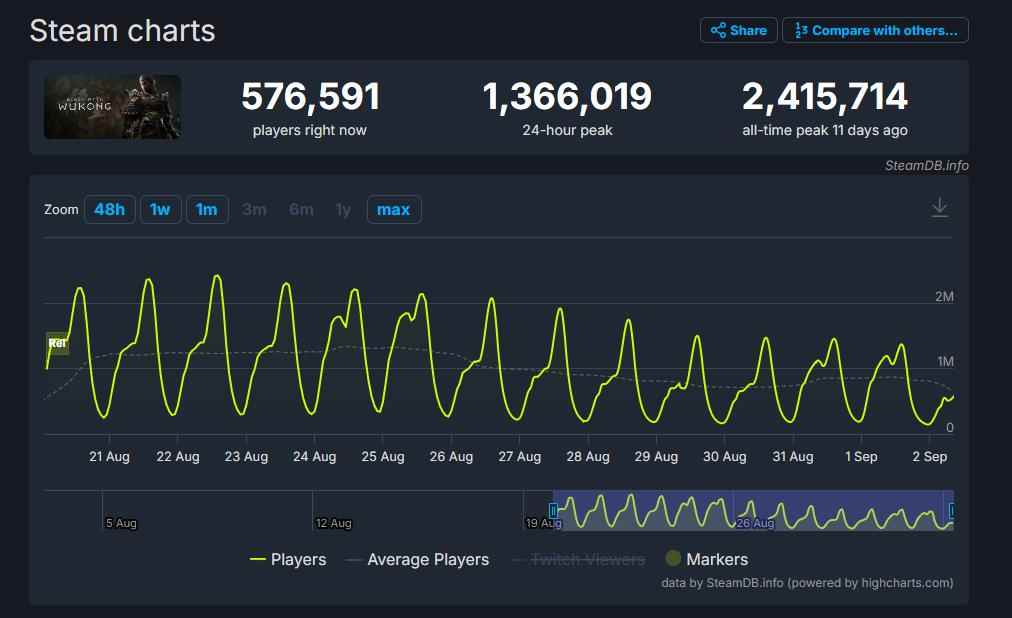The image size is (1012, 618).
Task: Click the SteamDB.info watermark text
Action: click(926, 166)
